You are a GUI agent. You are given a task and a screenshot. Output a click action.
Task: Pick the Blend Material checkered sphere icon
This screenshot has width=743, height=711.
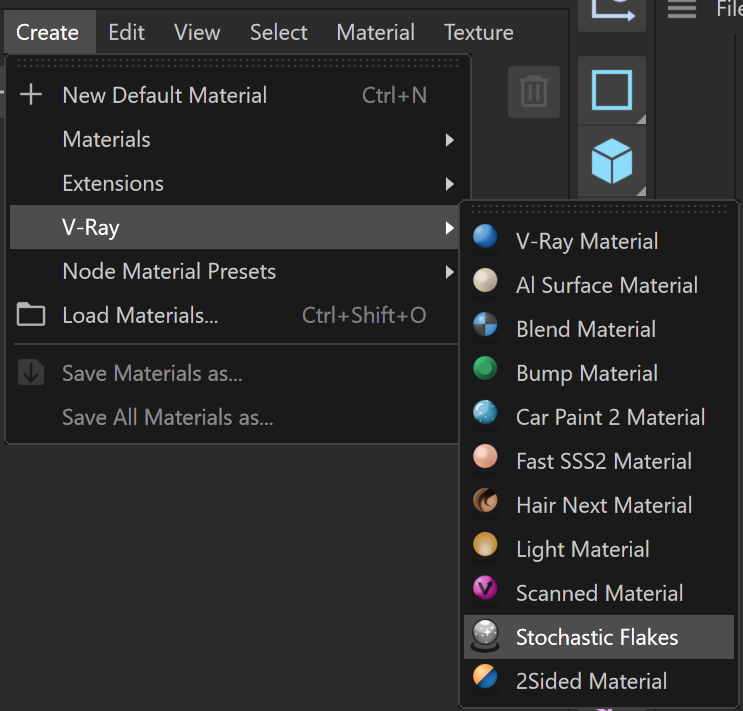(485, 325)
